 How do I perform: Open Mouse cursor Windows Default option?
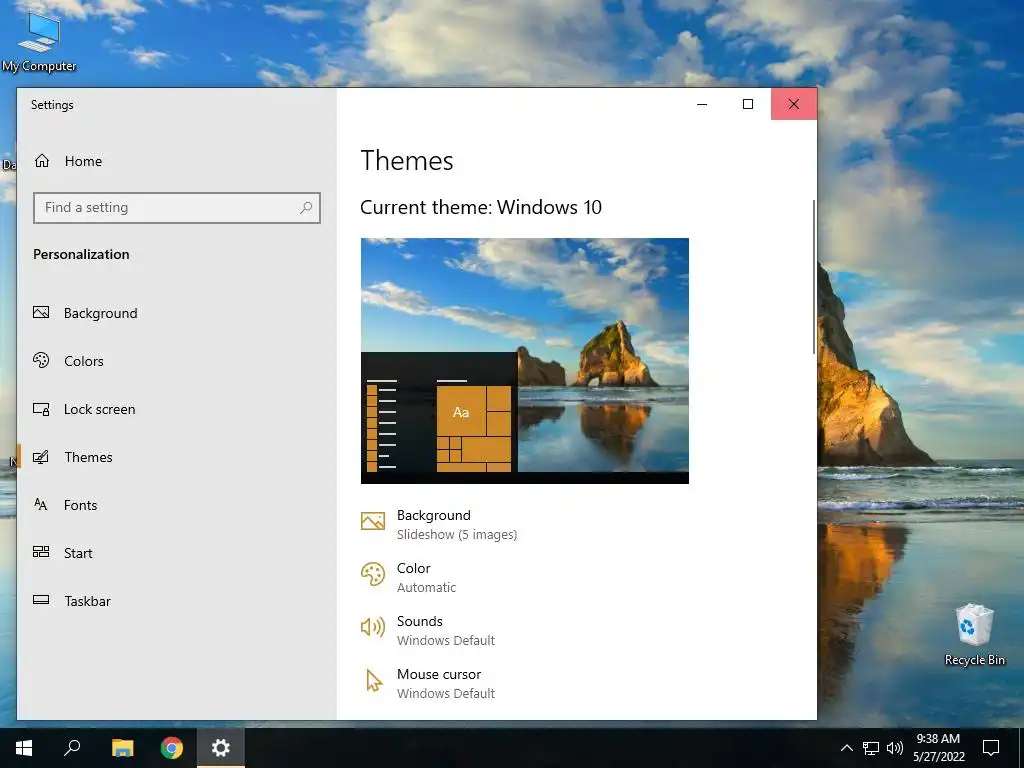(428, 683)
